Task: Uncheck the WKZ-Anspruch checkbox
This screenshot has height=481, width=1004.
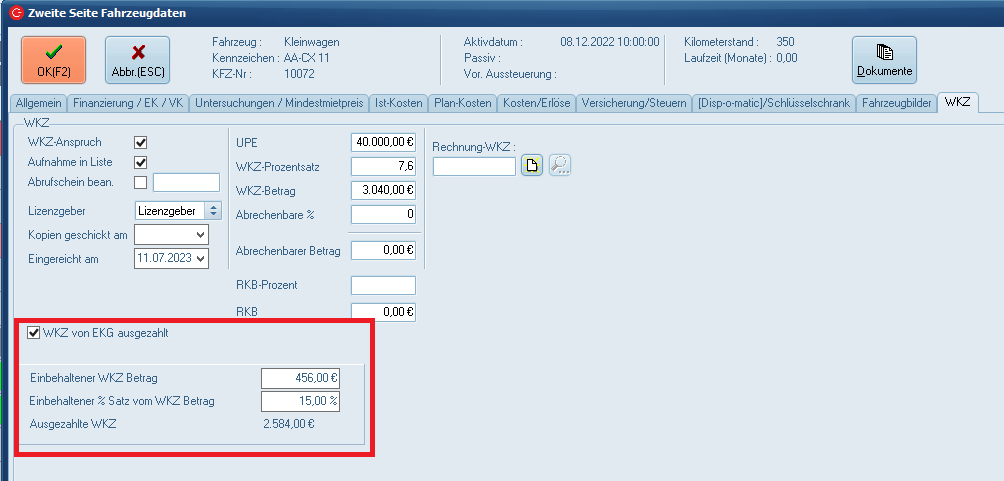Action: click(x=141, y=143)
